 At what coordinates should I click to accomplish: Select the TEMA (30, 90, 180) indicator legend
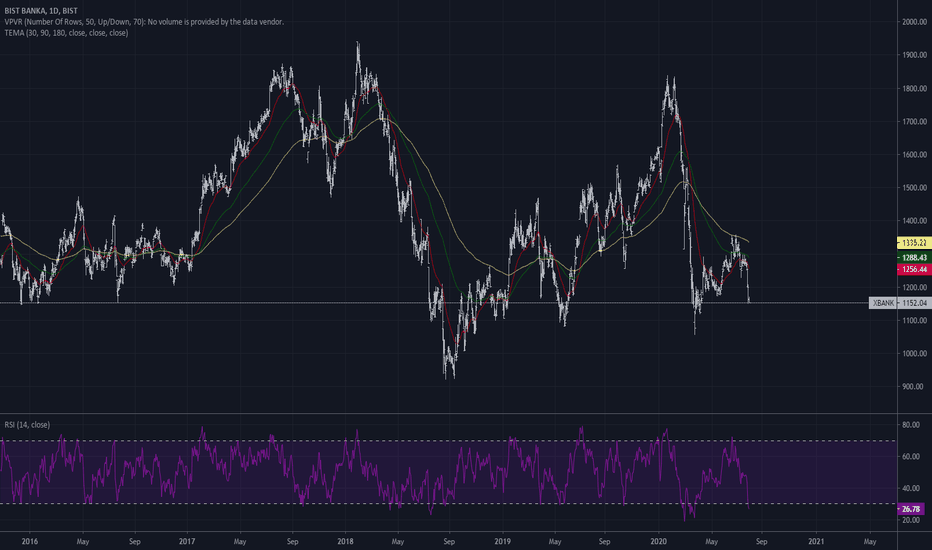66,33
